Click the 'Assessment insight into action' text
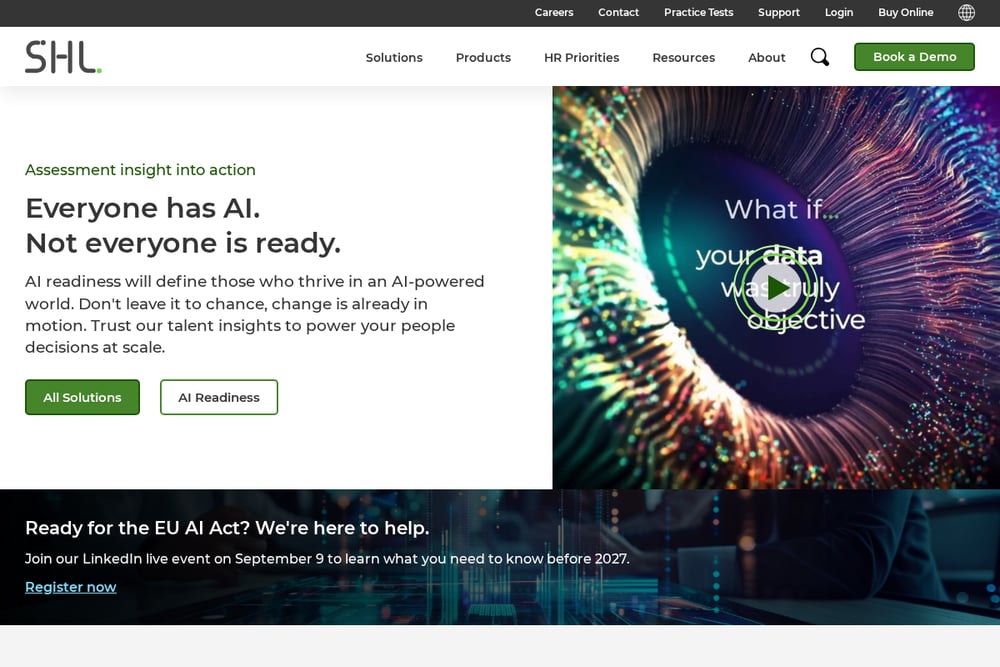1000x667 pixels. (x=140, y=170)
